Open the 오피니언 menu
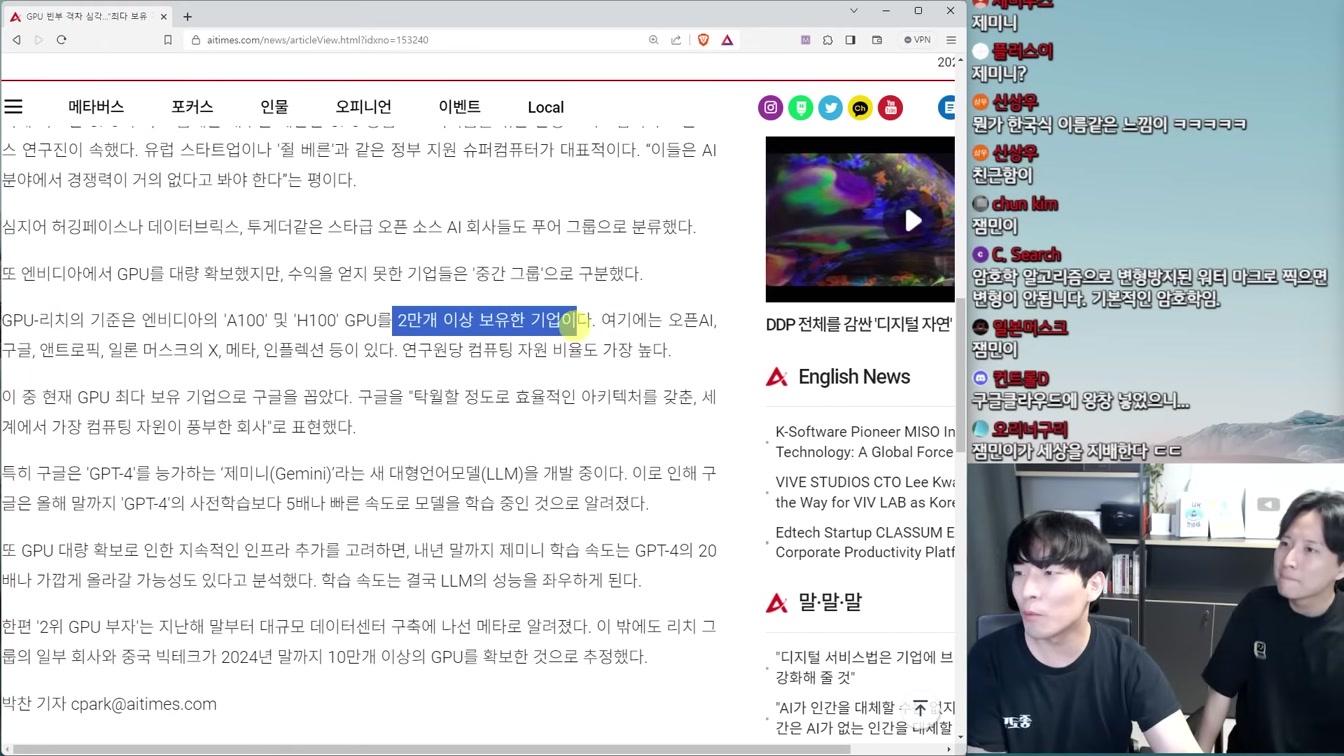 click(x=363, y=107)
